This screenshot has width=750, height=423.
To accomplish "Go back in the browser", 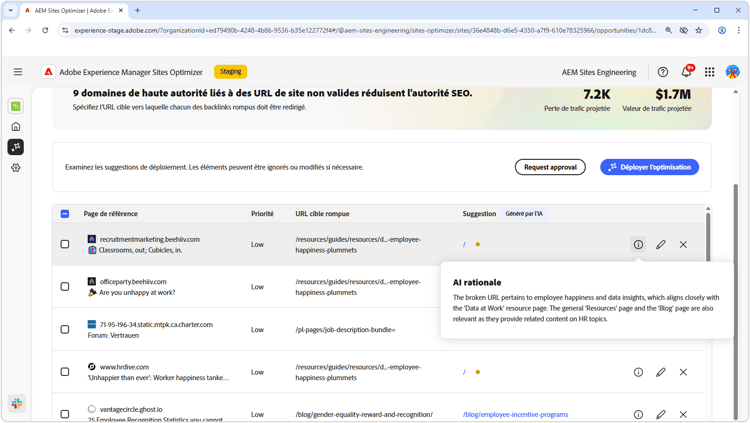I will pos(12,30).
